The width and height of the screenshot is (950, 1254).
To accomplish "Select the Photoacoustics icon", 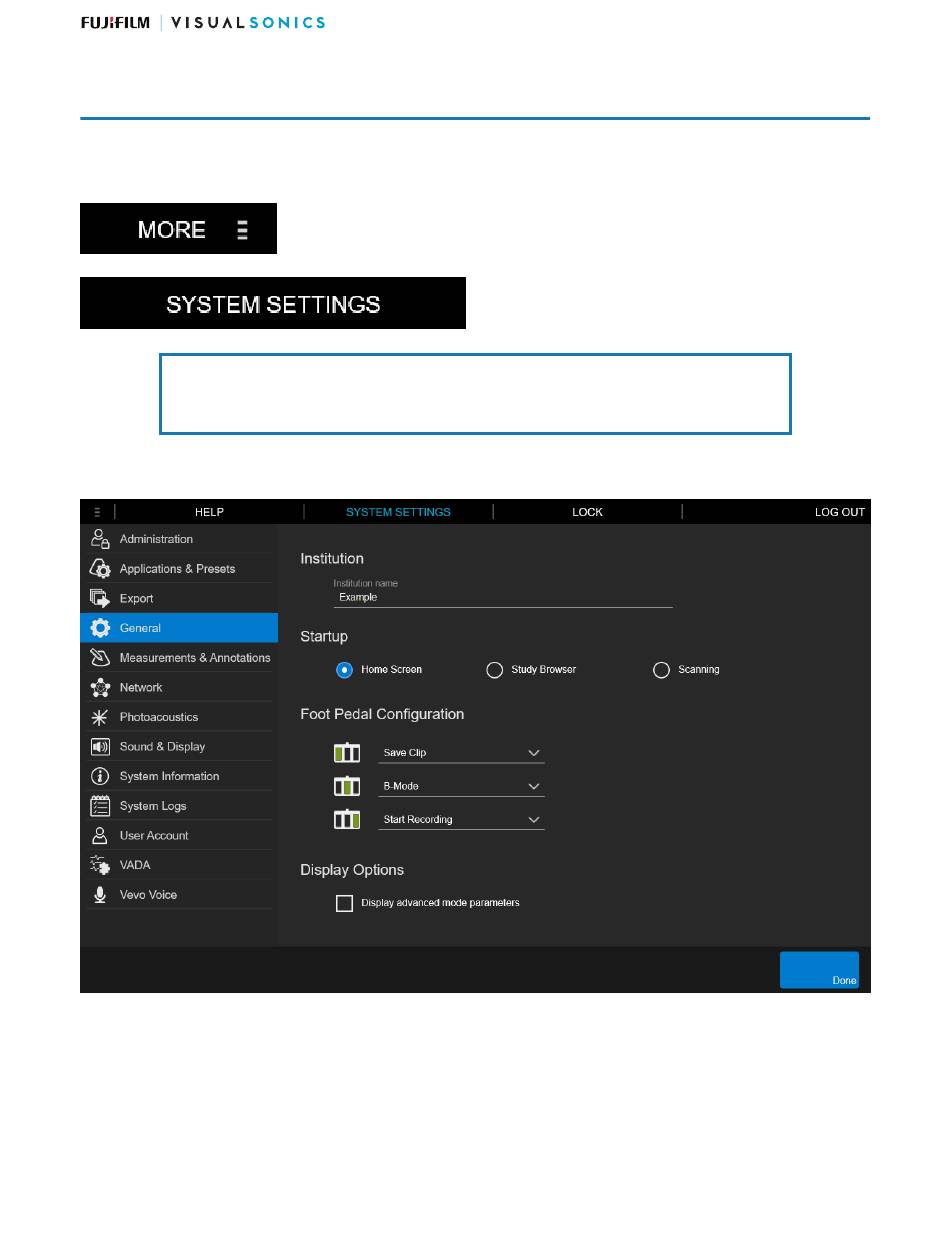I will pos(100,717).
